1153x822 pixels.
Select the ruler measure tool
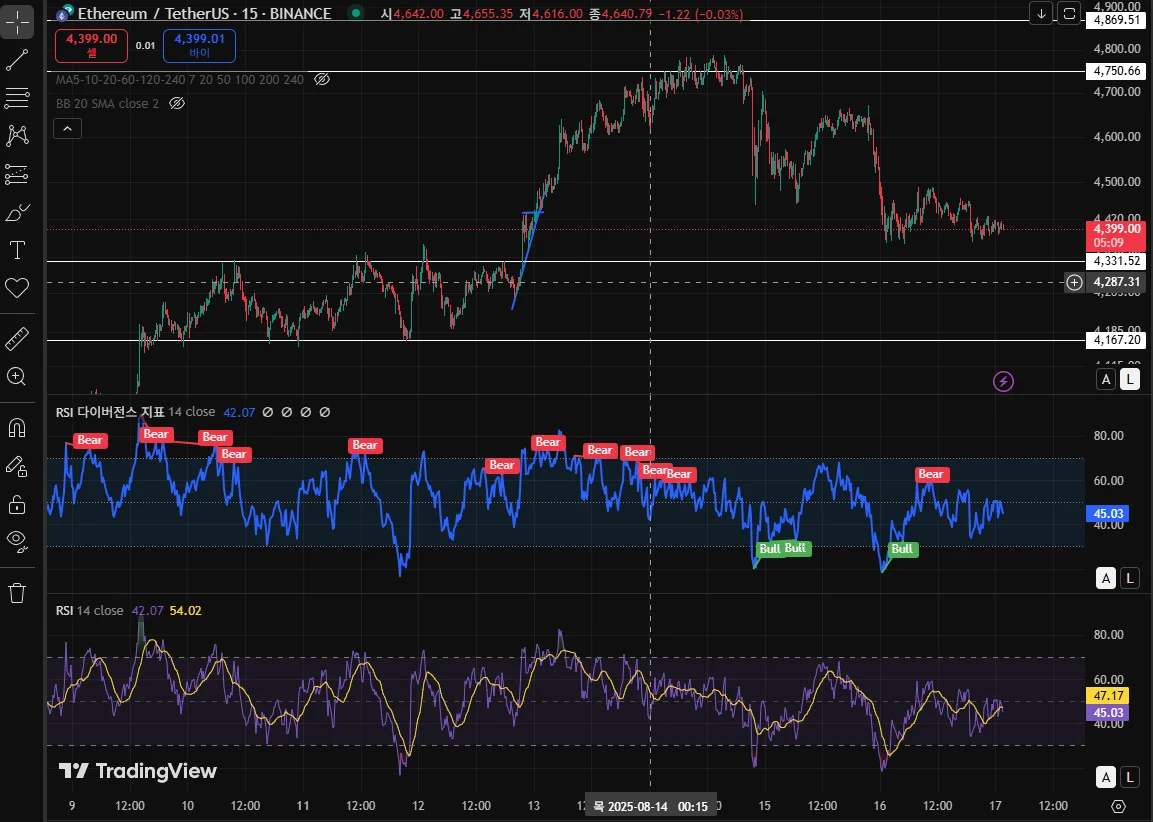point(17,339)
